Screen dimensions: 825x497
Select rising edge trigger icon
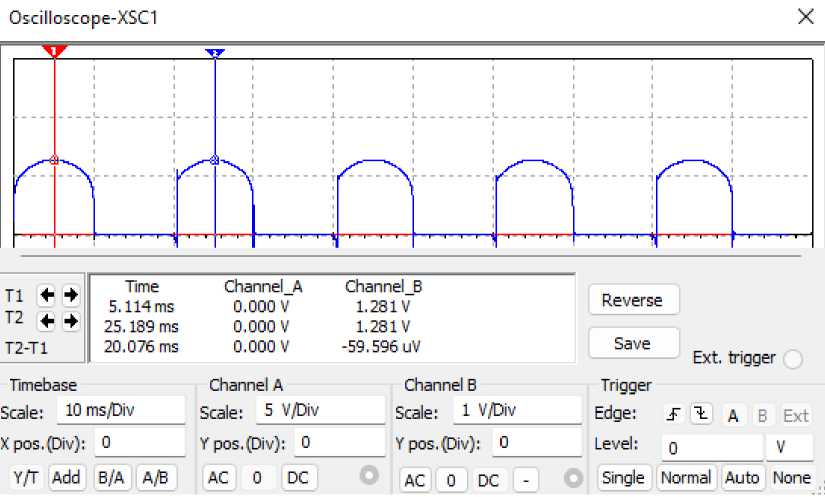674,414
